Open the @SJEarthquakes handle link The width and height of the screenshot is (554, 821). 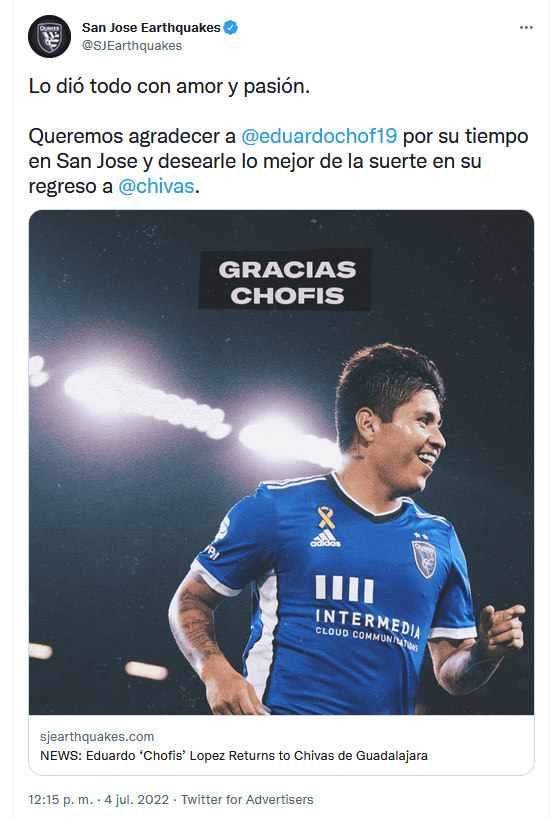click(x=132, y=46)
